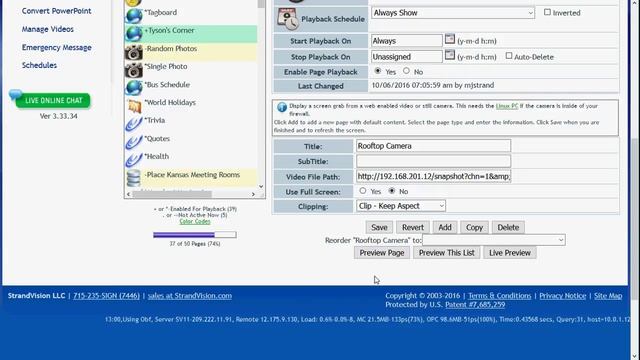Click the Delete button
The width and height of the screenshot is (640, 360).
tap(508, 227)
